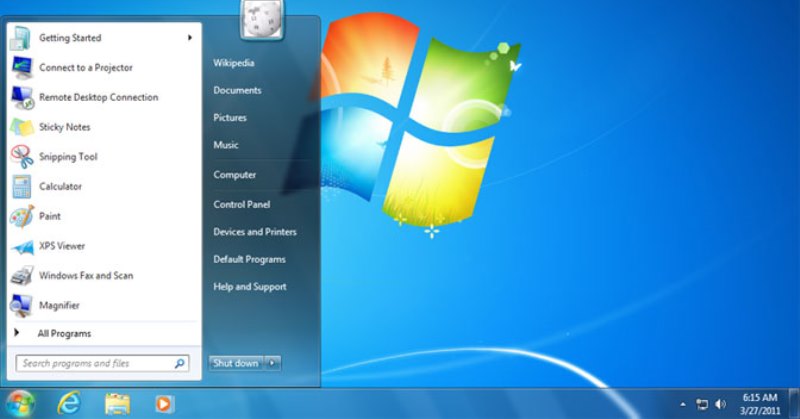Click the network icon in system tray
Viewport: 800px width, 419px height.
tap(702, 405)
